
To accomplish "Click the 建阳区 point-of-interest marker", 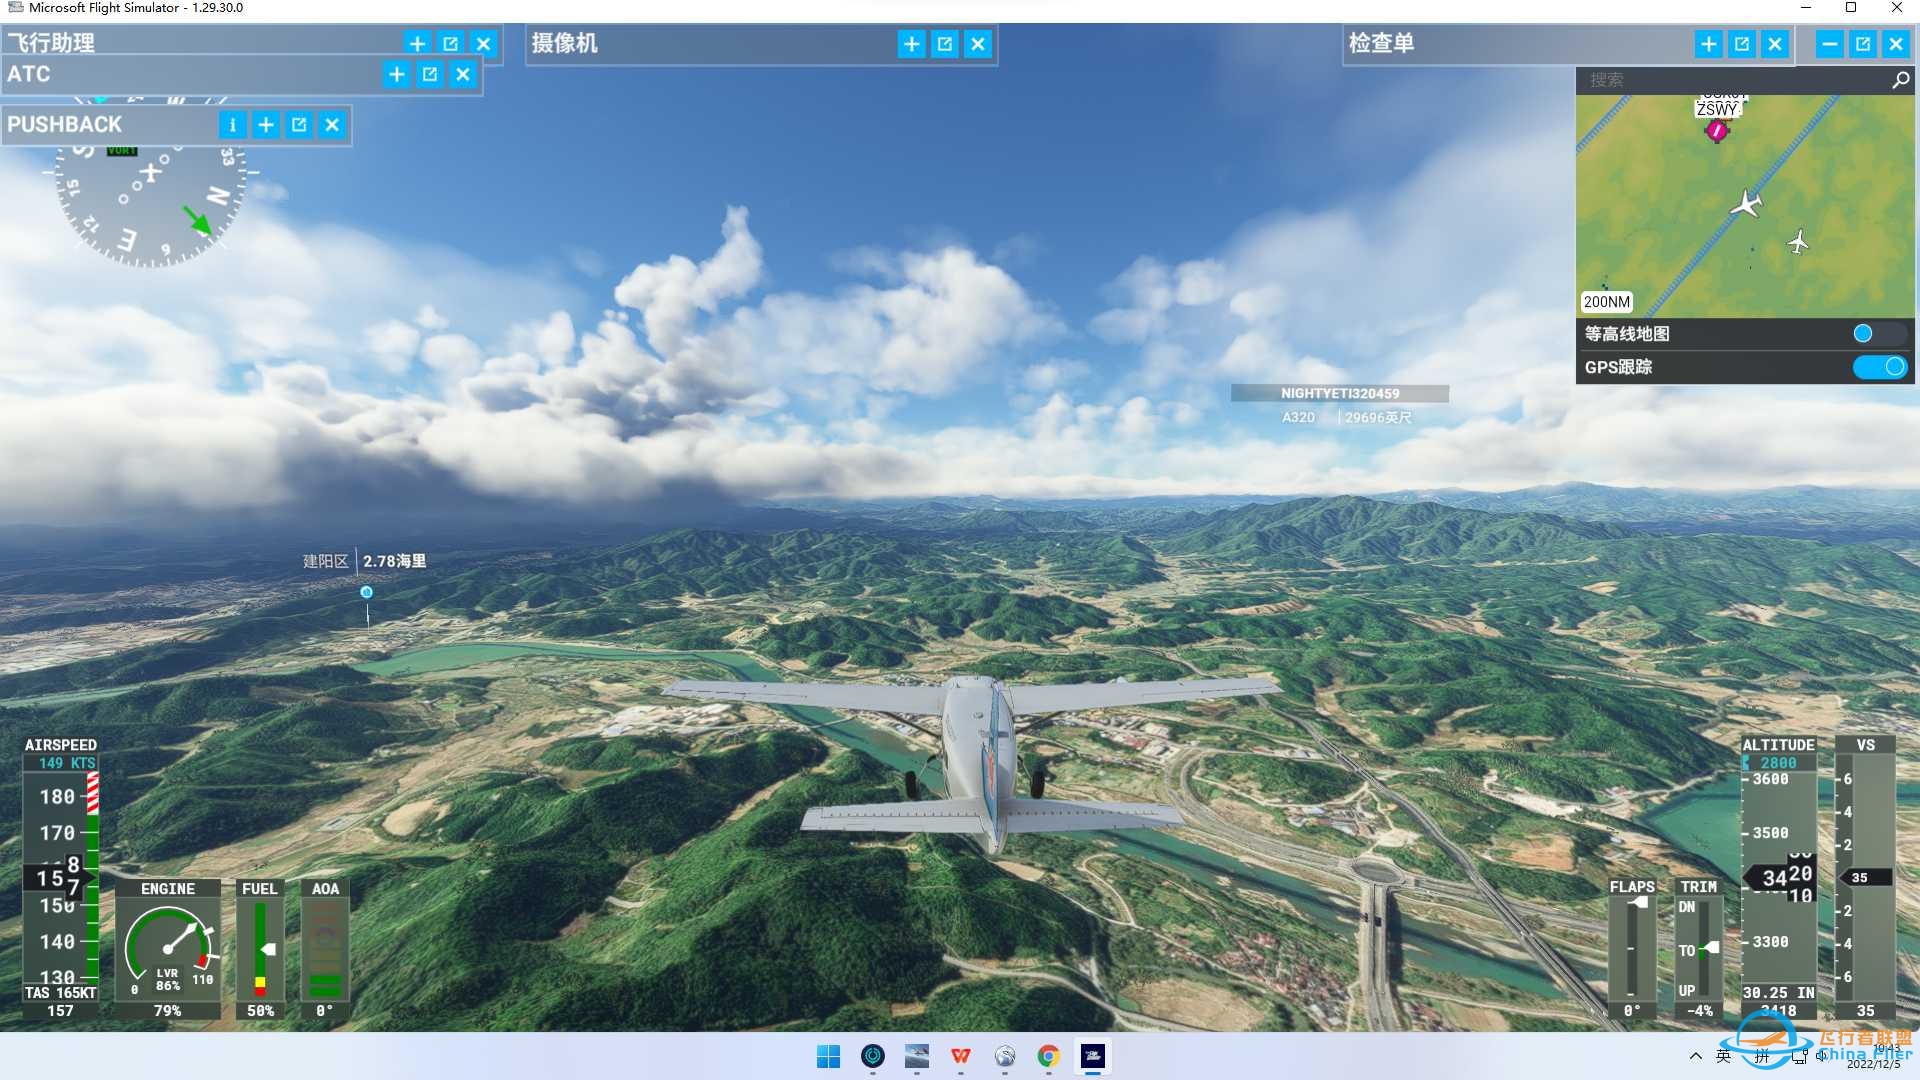I will point(366,592).
